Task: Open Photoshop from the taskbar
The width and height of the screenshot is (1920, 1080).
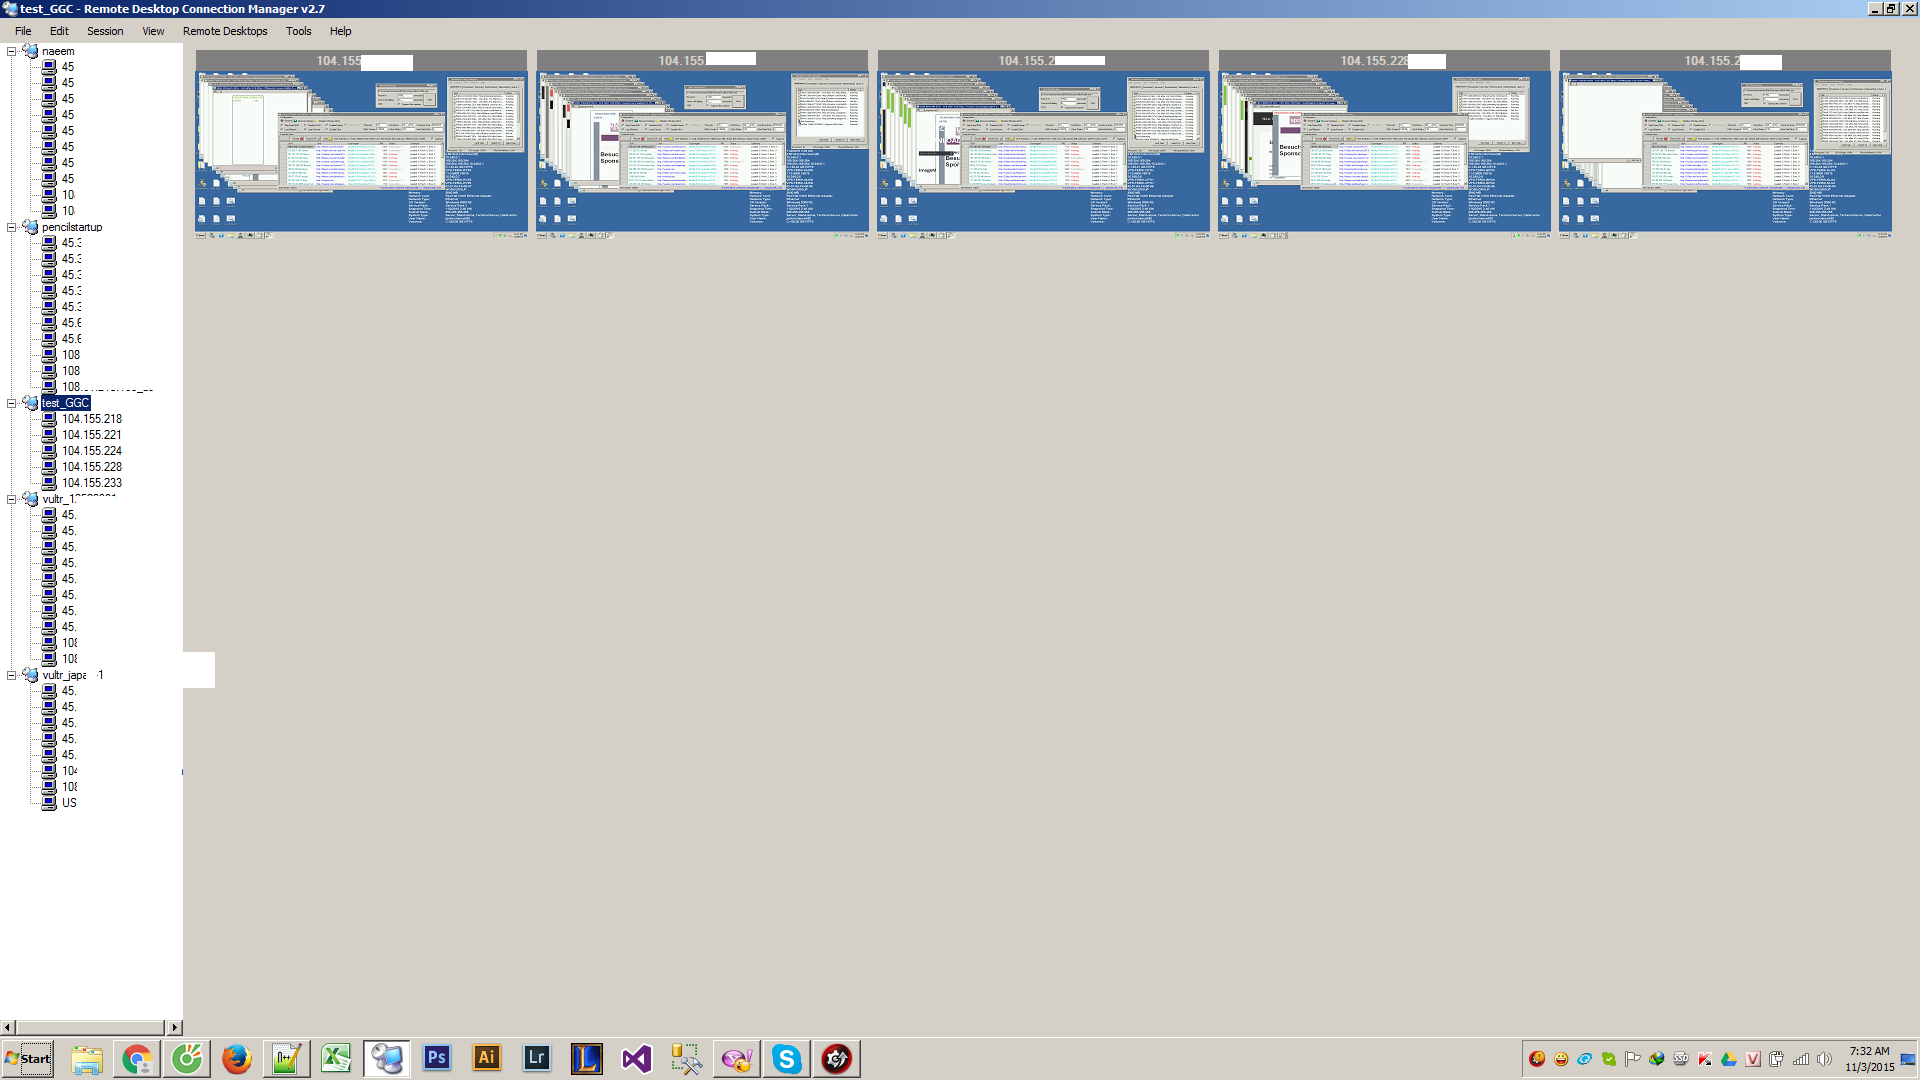Action: 437,1058
